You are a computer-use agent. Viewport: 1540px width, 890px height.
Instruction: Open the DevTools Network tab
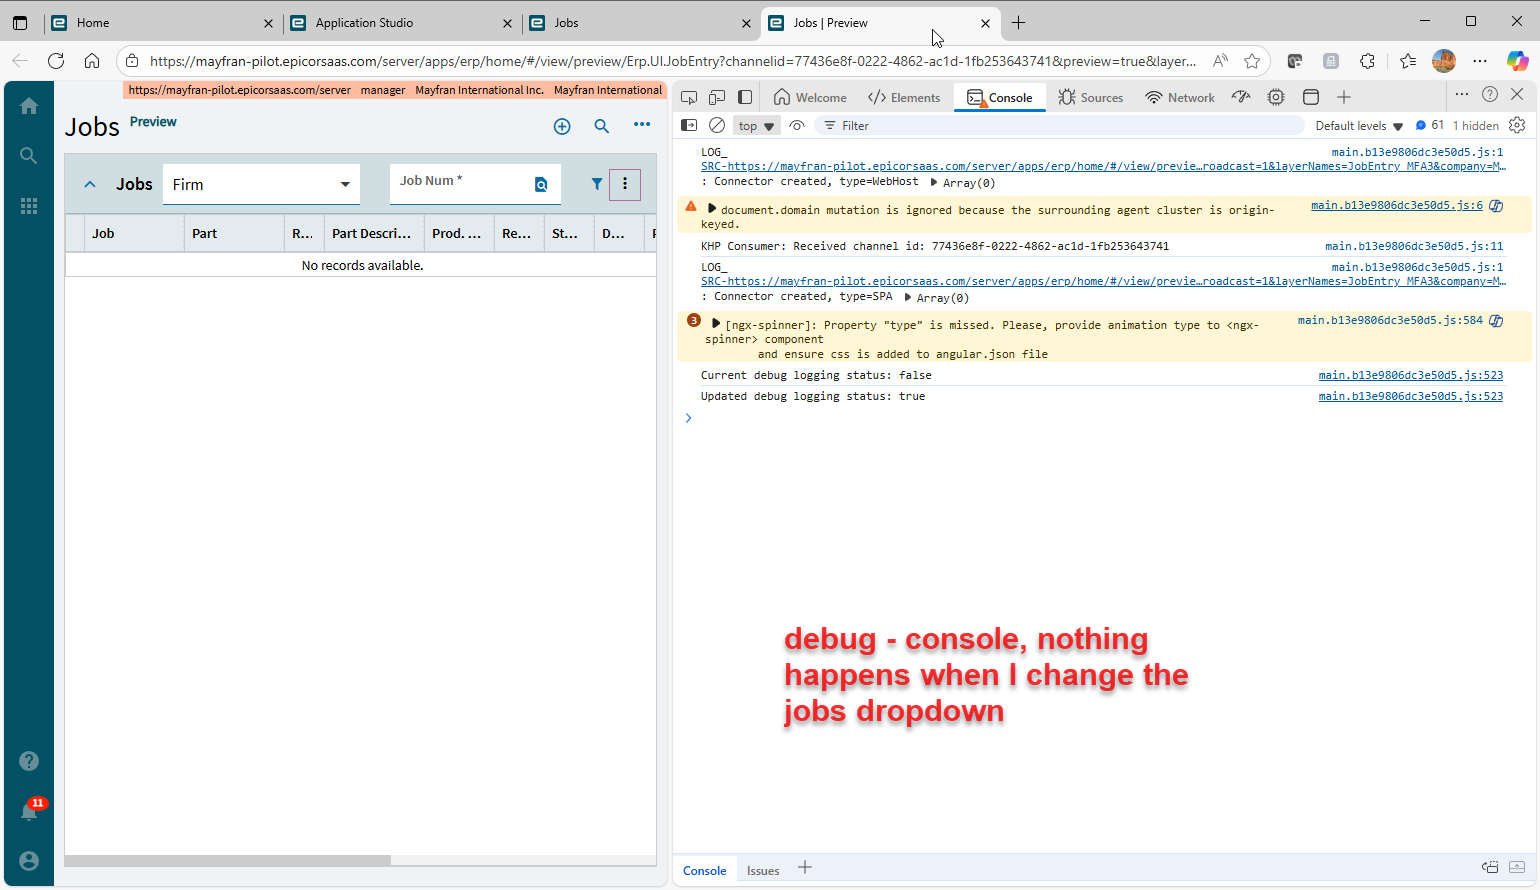coord(1180,97)
